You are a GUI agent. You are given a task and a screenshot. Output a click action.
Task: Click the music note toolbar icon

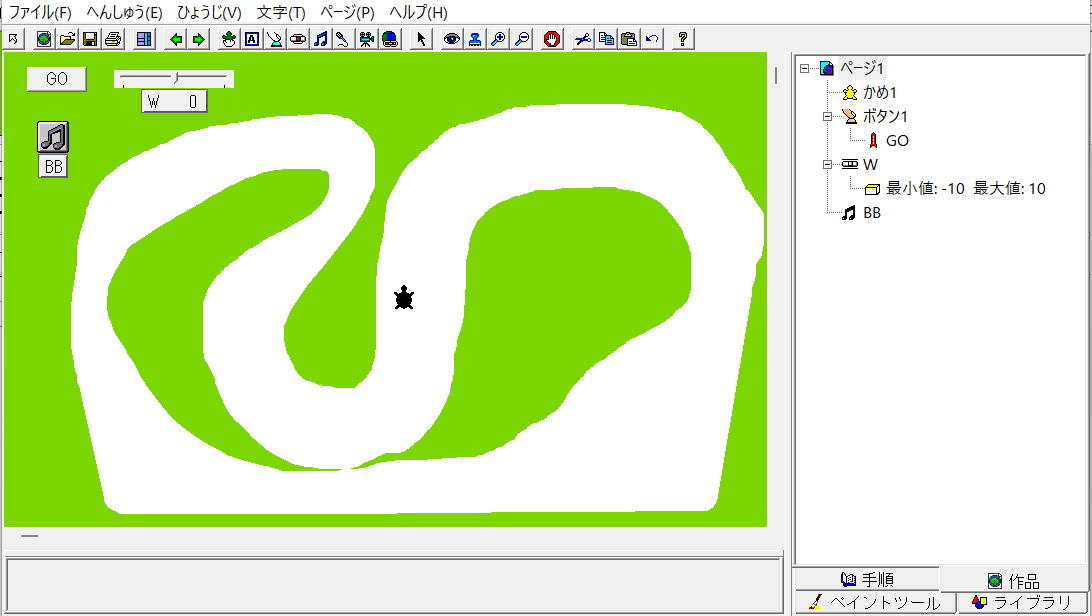click(320, 39)
